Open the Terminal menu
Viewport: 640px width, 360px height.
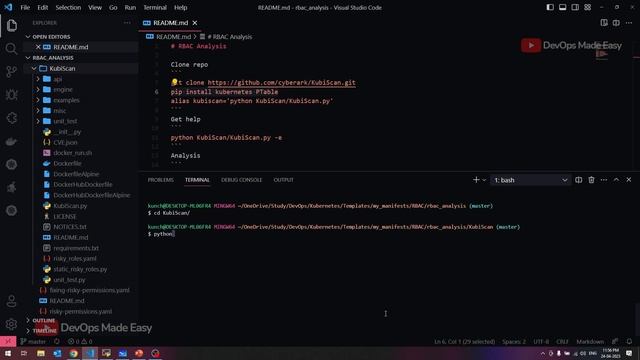point(155,7)
